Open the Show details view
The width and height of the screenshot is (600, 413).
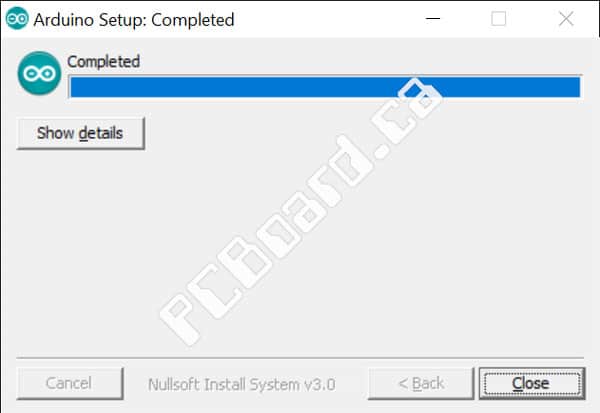[x=80, y=133]
